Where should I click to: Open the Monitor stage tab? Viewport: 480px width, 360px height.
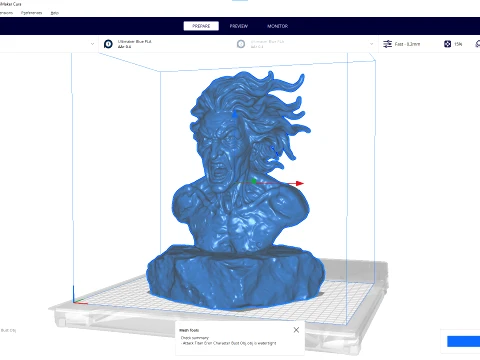coord(277,26)
